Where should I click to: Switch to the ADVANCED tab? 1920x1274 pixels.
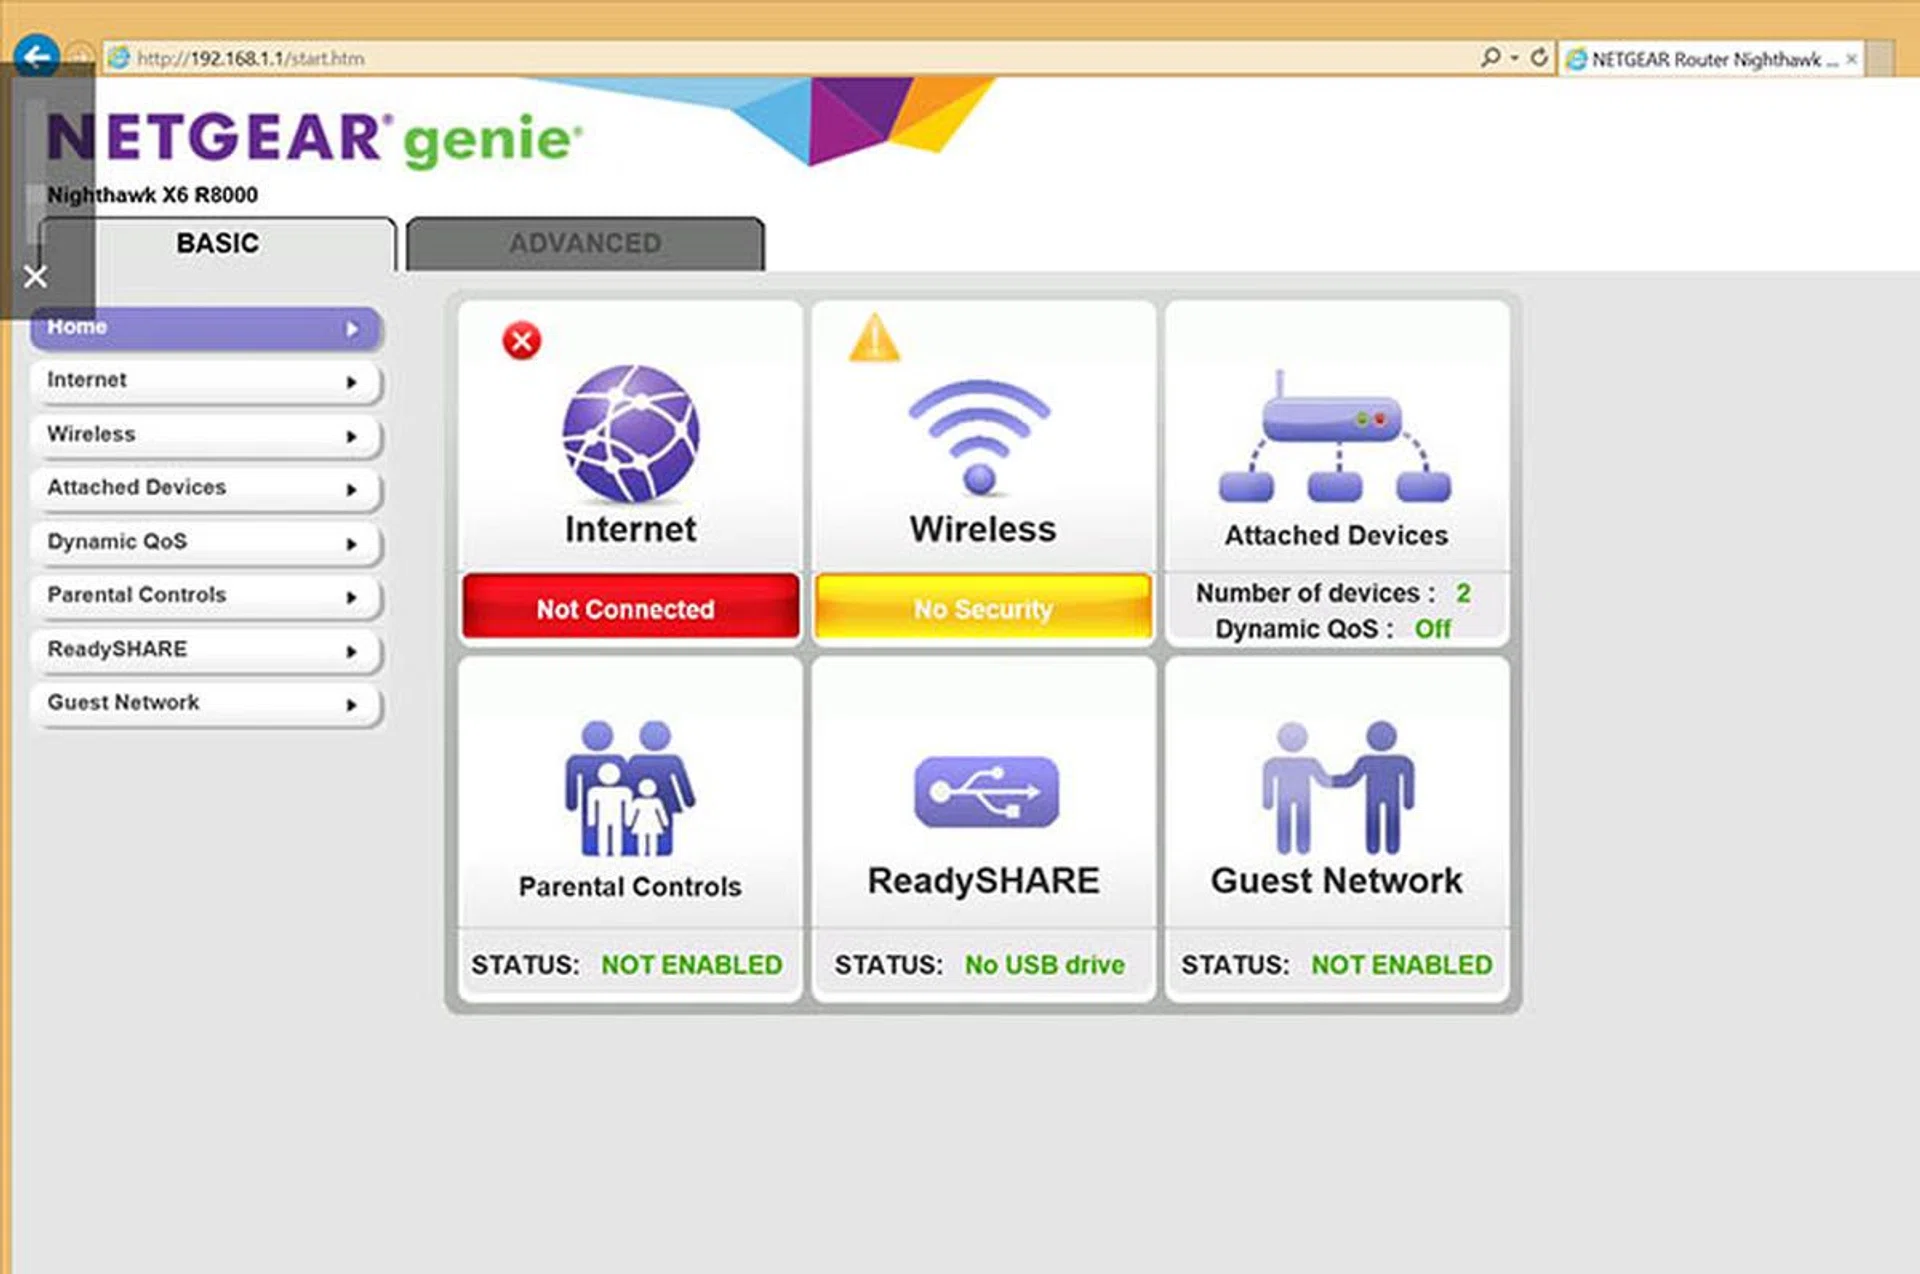584,243
